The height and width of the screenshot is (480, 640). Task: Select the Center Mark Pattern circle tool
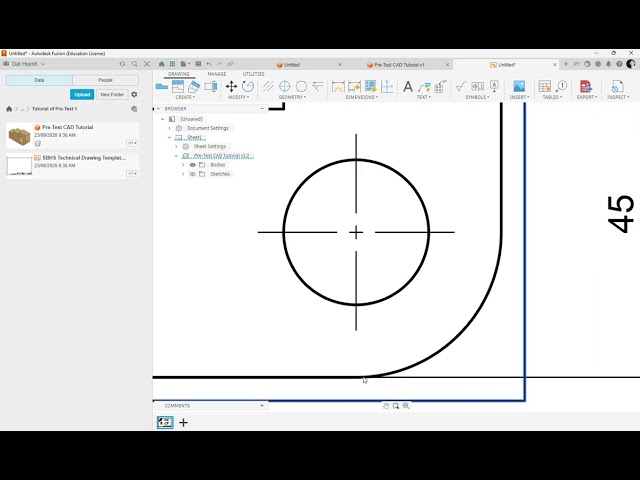(x=301, y=86)
